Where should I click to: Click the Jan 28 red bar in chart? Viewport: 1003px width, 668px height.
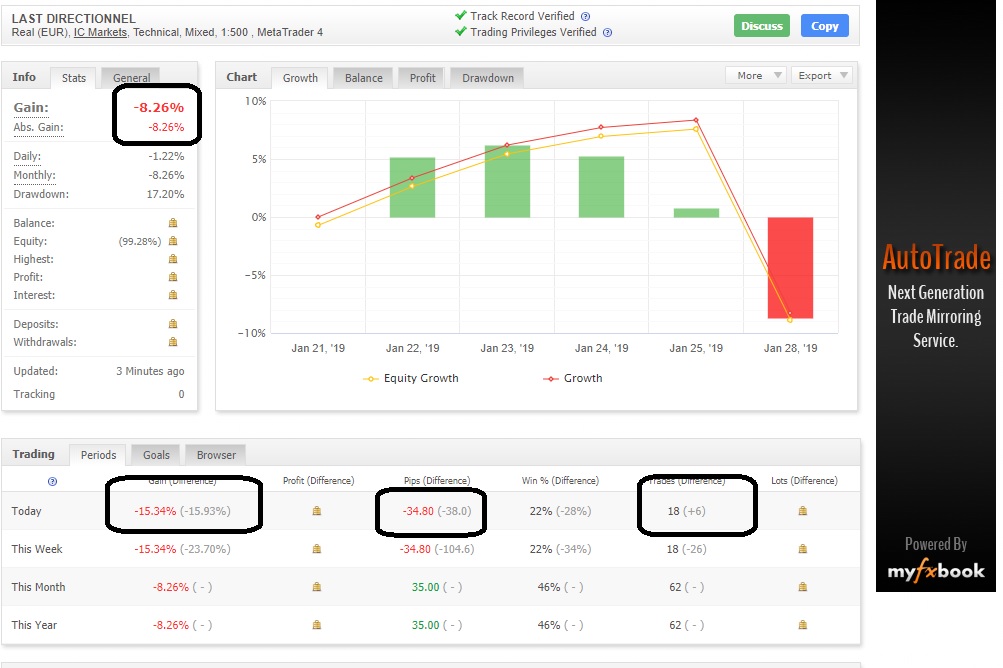click(x=791, y=267)
